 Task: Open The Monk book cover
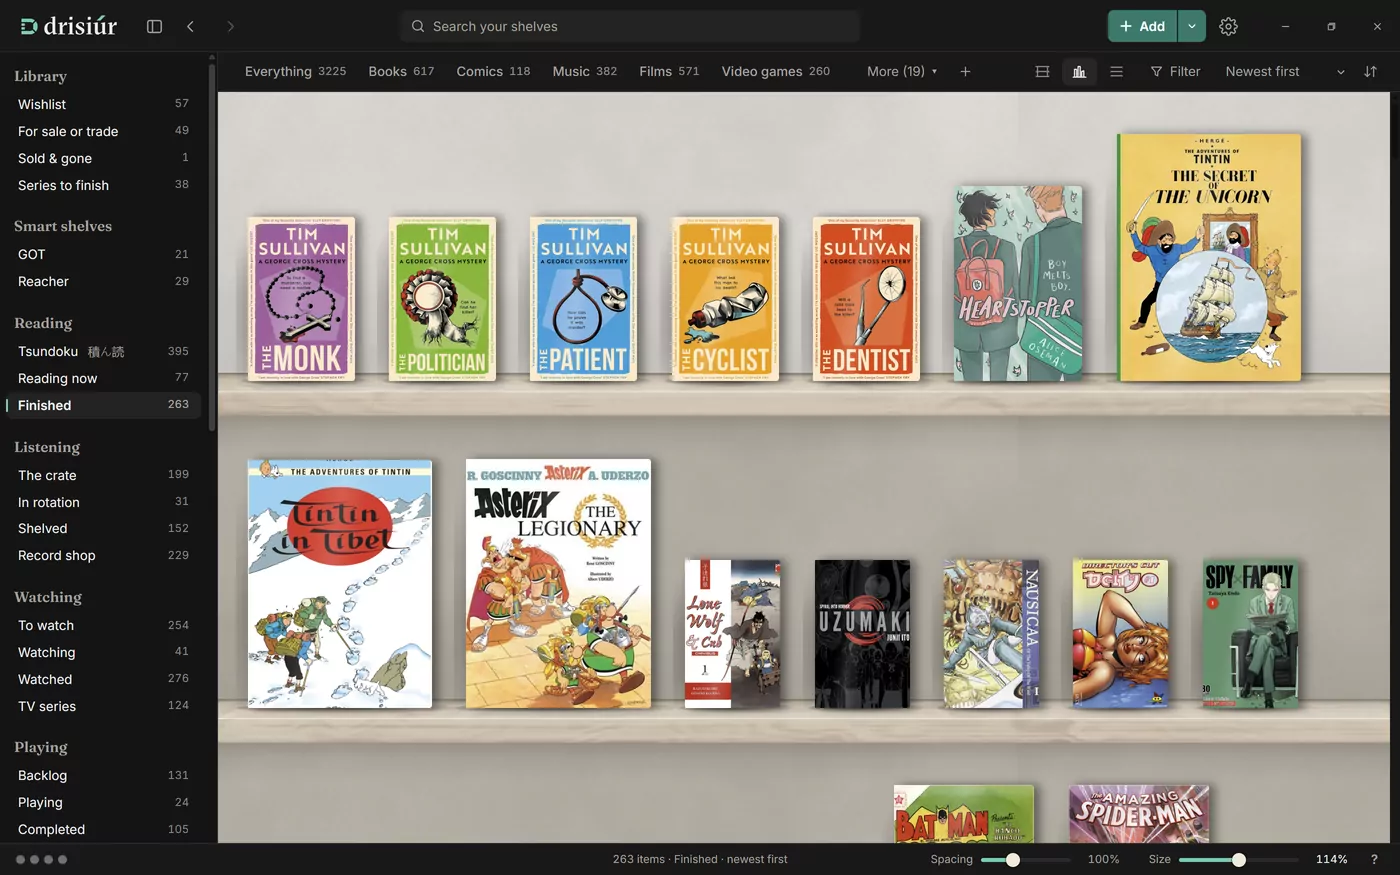(x=301, y=298)
